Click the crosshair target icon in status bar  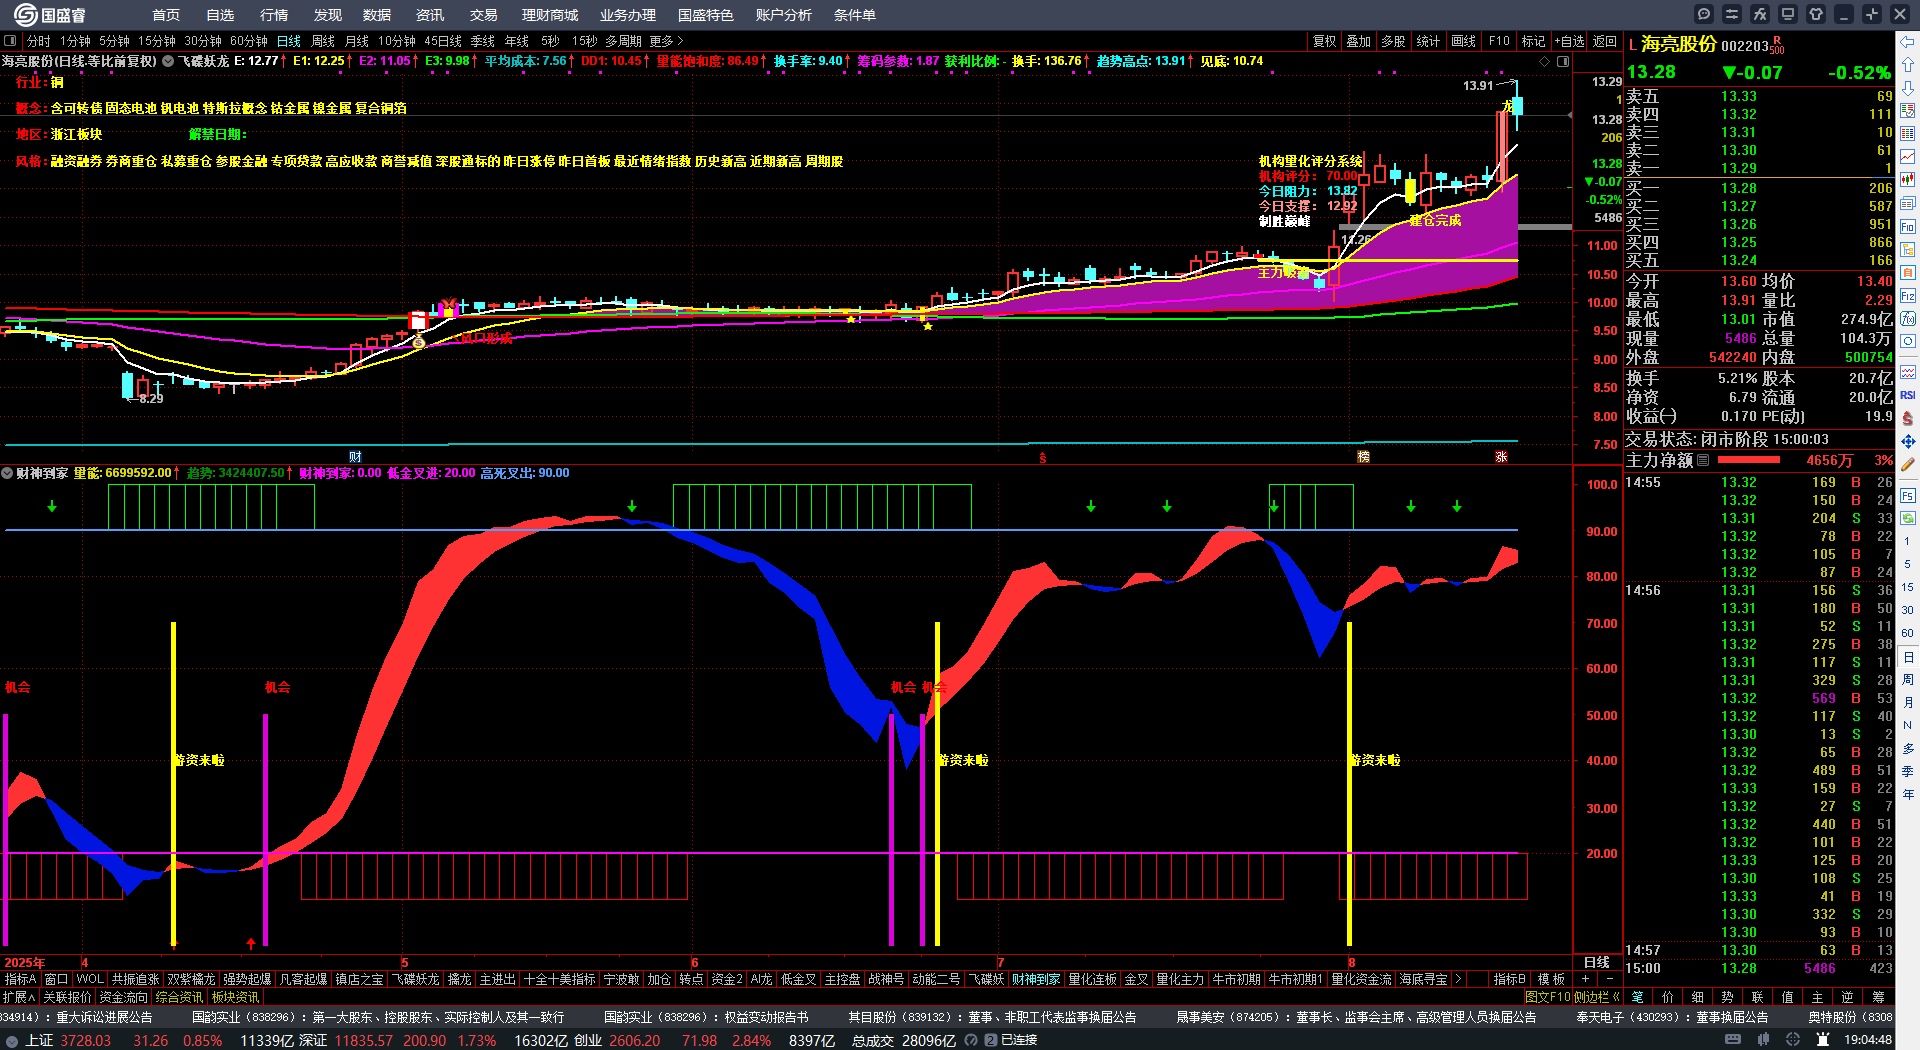click(x=1794, y=1040)
